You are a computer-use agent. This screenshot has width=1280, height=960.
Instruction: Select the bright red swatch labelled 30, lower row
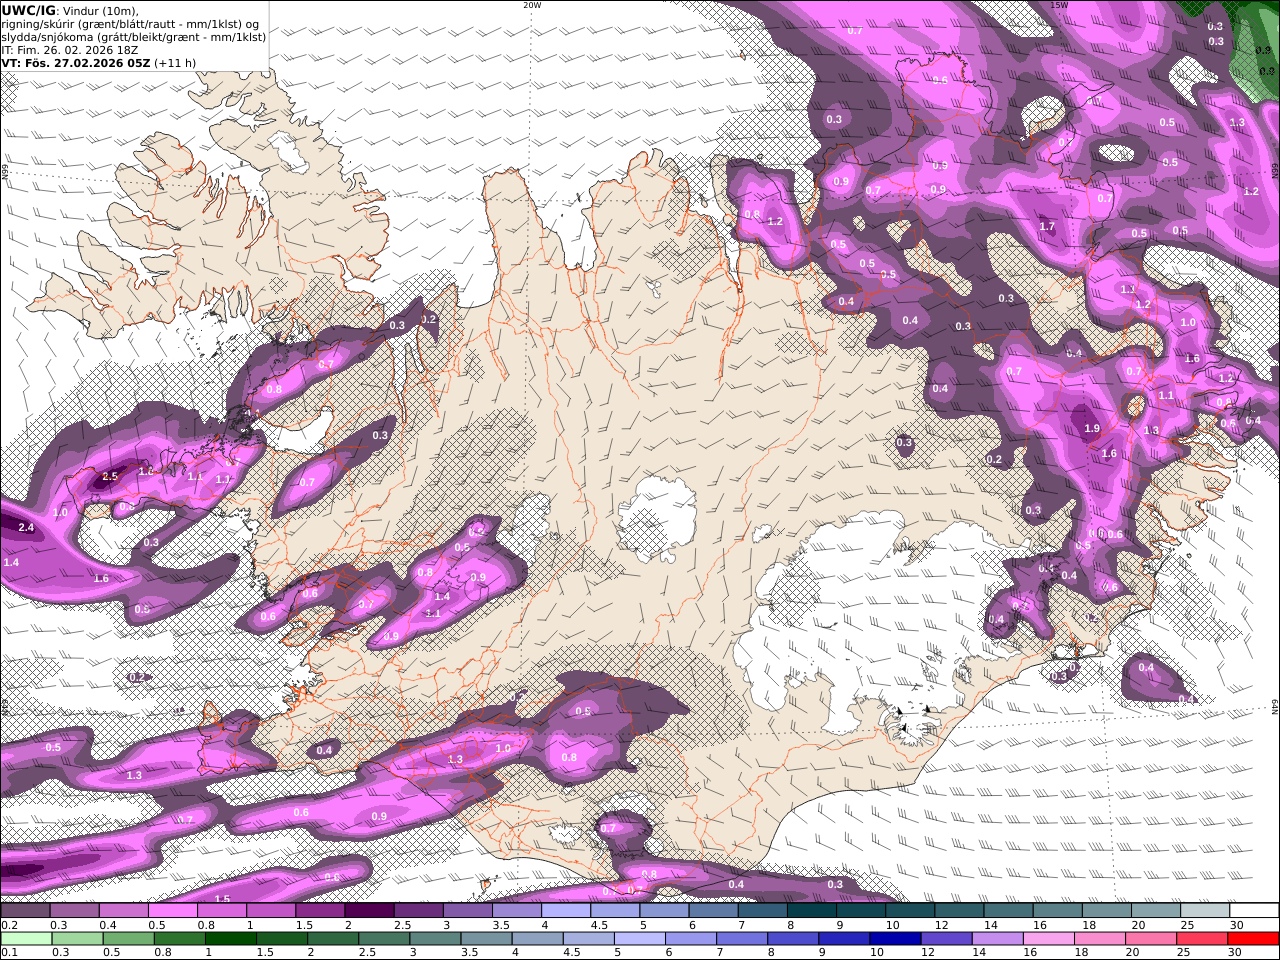tap(1252, 939)
